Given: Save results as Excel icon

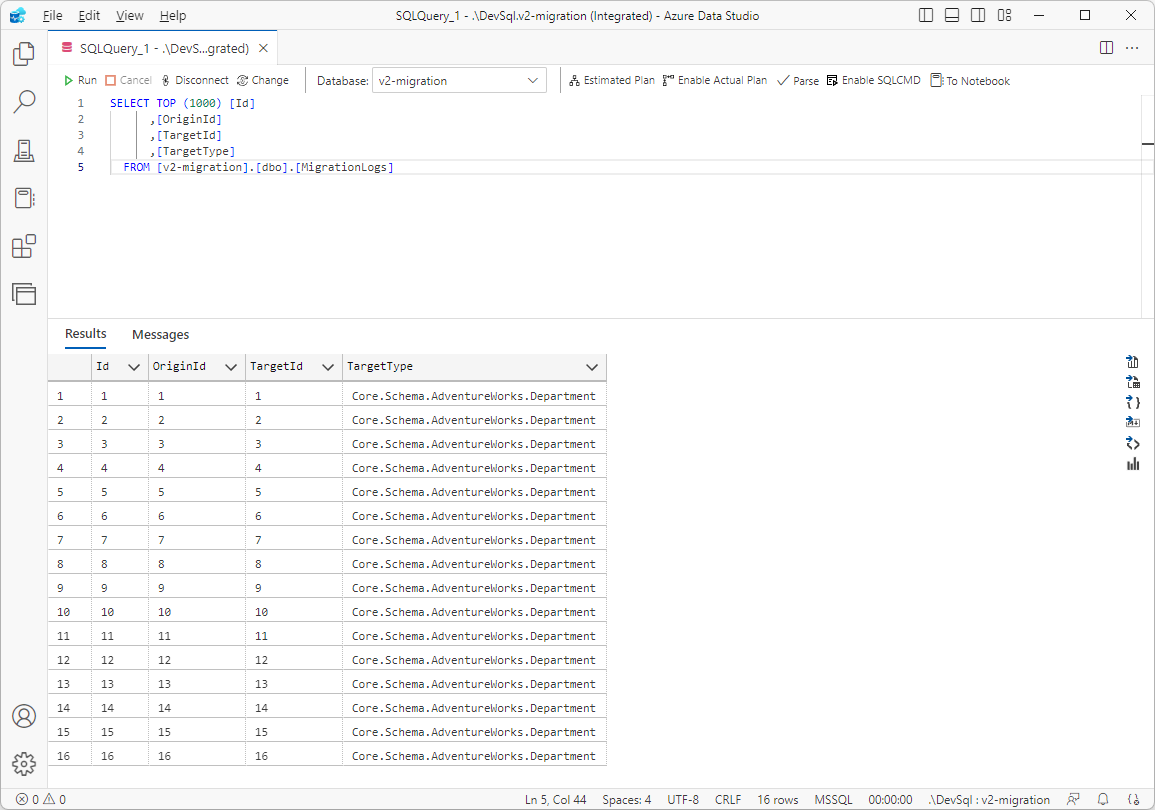Looking at the screenshot, I should (x=1132, y=381).
